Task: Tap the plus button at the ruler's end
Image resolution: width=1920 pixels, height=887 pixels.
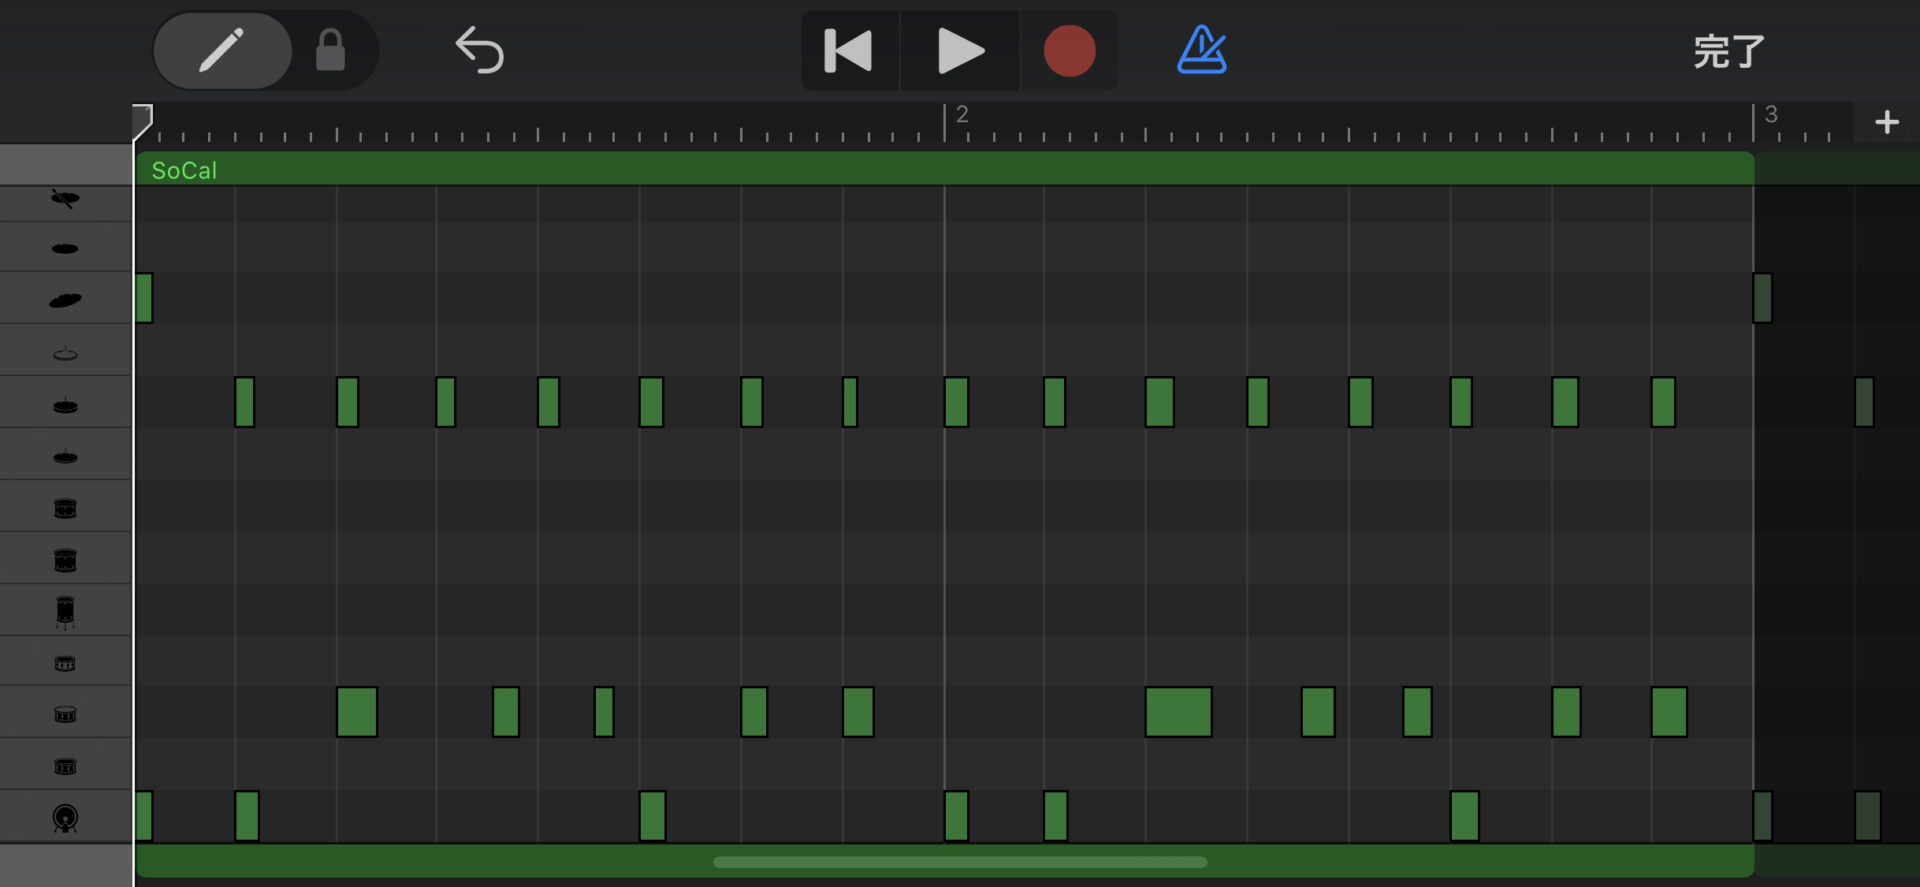Action: click(1887, 122)
